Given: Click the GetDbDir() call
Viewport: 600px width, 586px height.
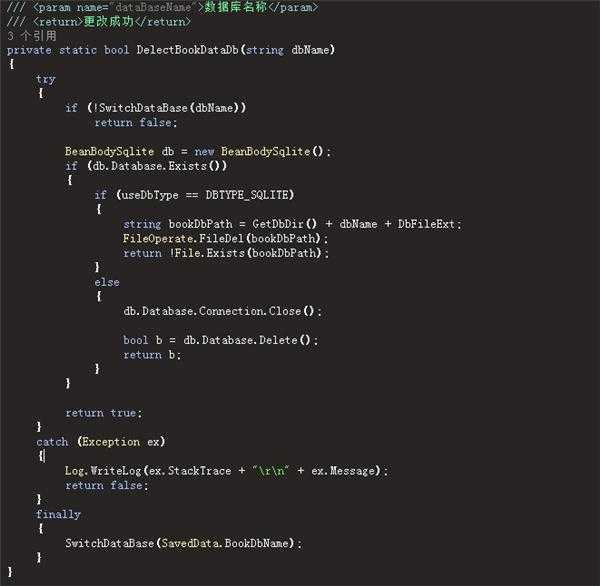Looking at the screenshot, I should coord(284,224).
